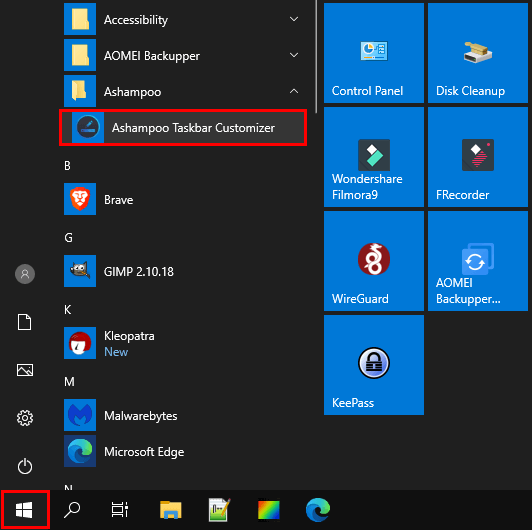Open the rainbow-colored taskbar app
The image size is (532, 530).
269,510
